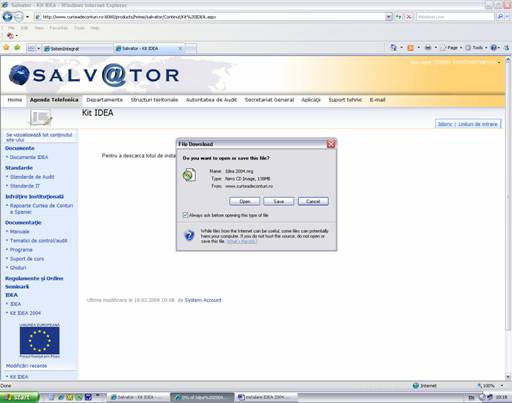This screenshot has height=403, width=512.
Task: Click the Save button in File Download
Action: [279, 201]
